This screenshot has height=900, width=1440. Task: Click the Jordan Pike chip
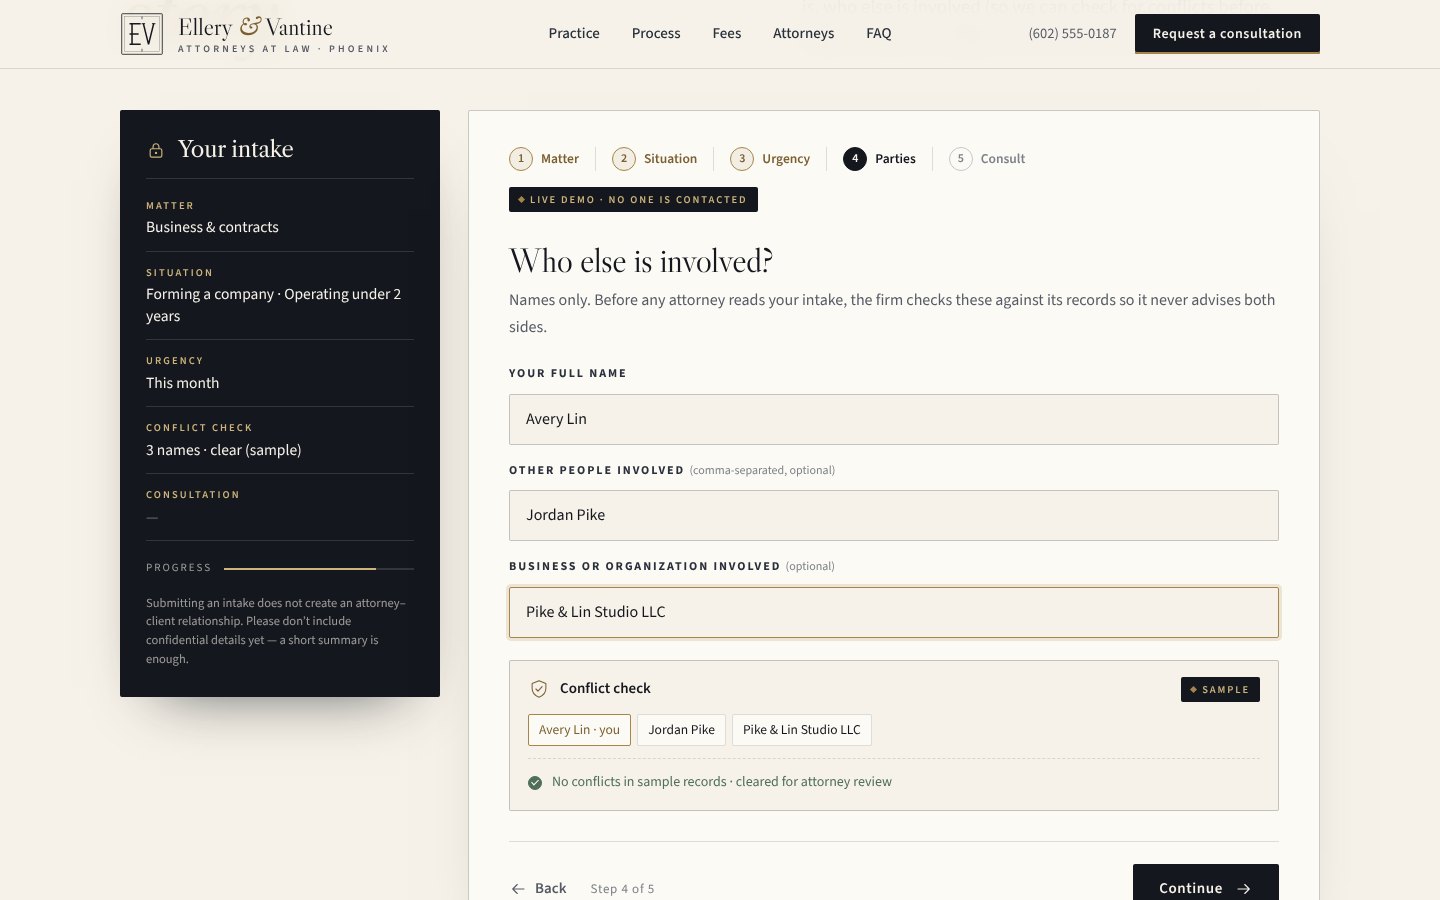point(681,730)
